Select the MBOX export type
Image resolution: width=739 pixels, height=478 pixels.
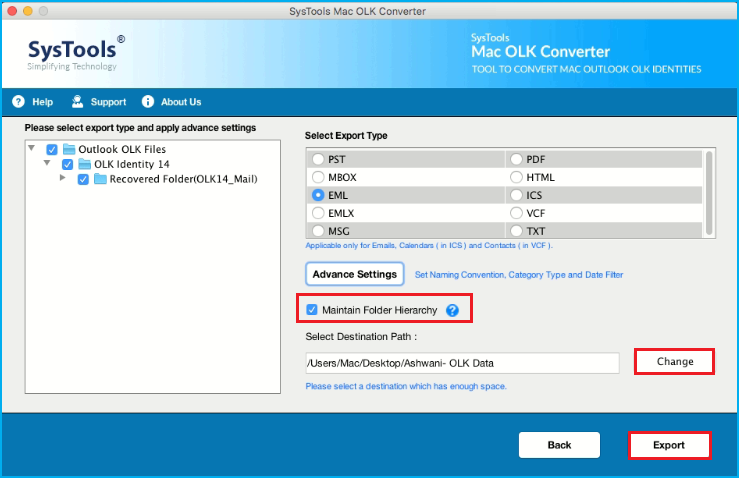pyautogui.click(x=318, y=177)
